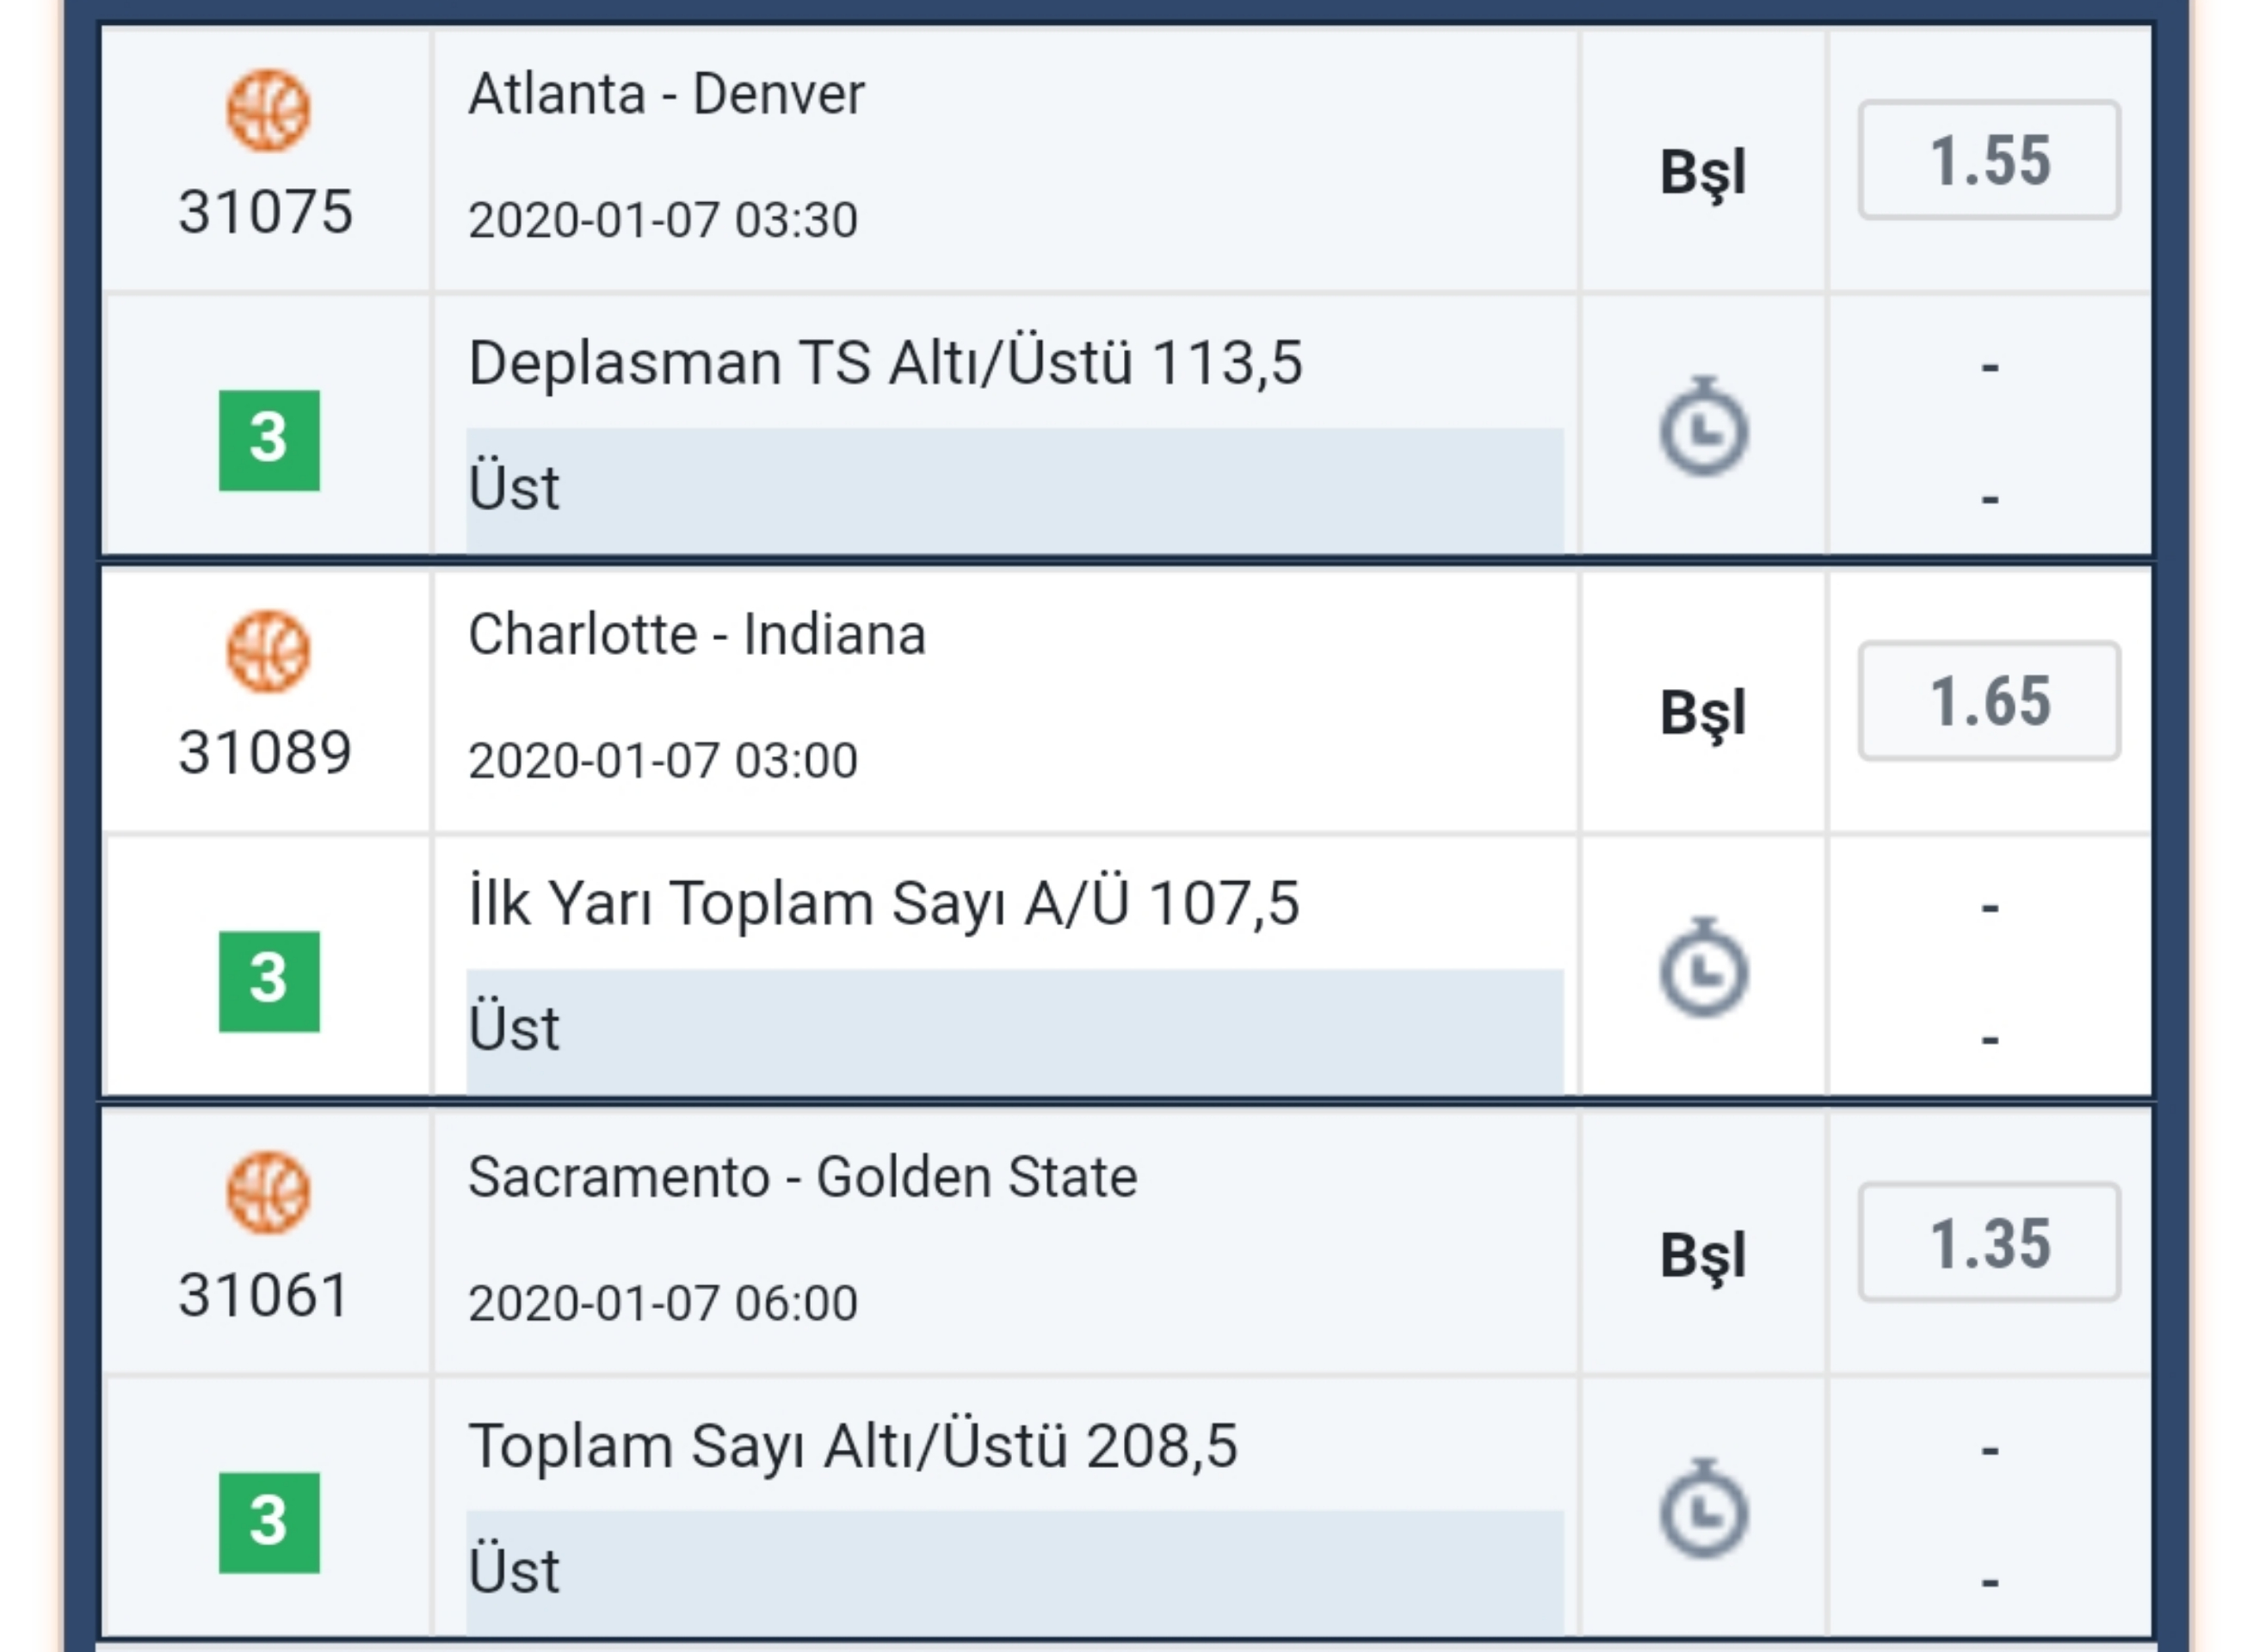The width and height of the screenshot is (2253, 1652).
Task: Click the green 3 badge under Atlanta - Denver
Action: (x=269, y=440)
